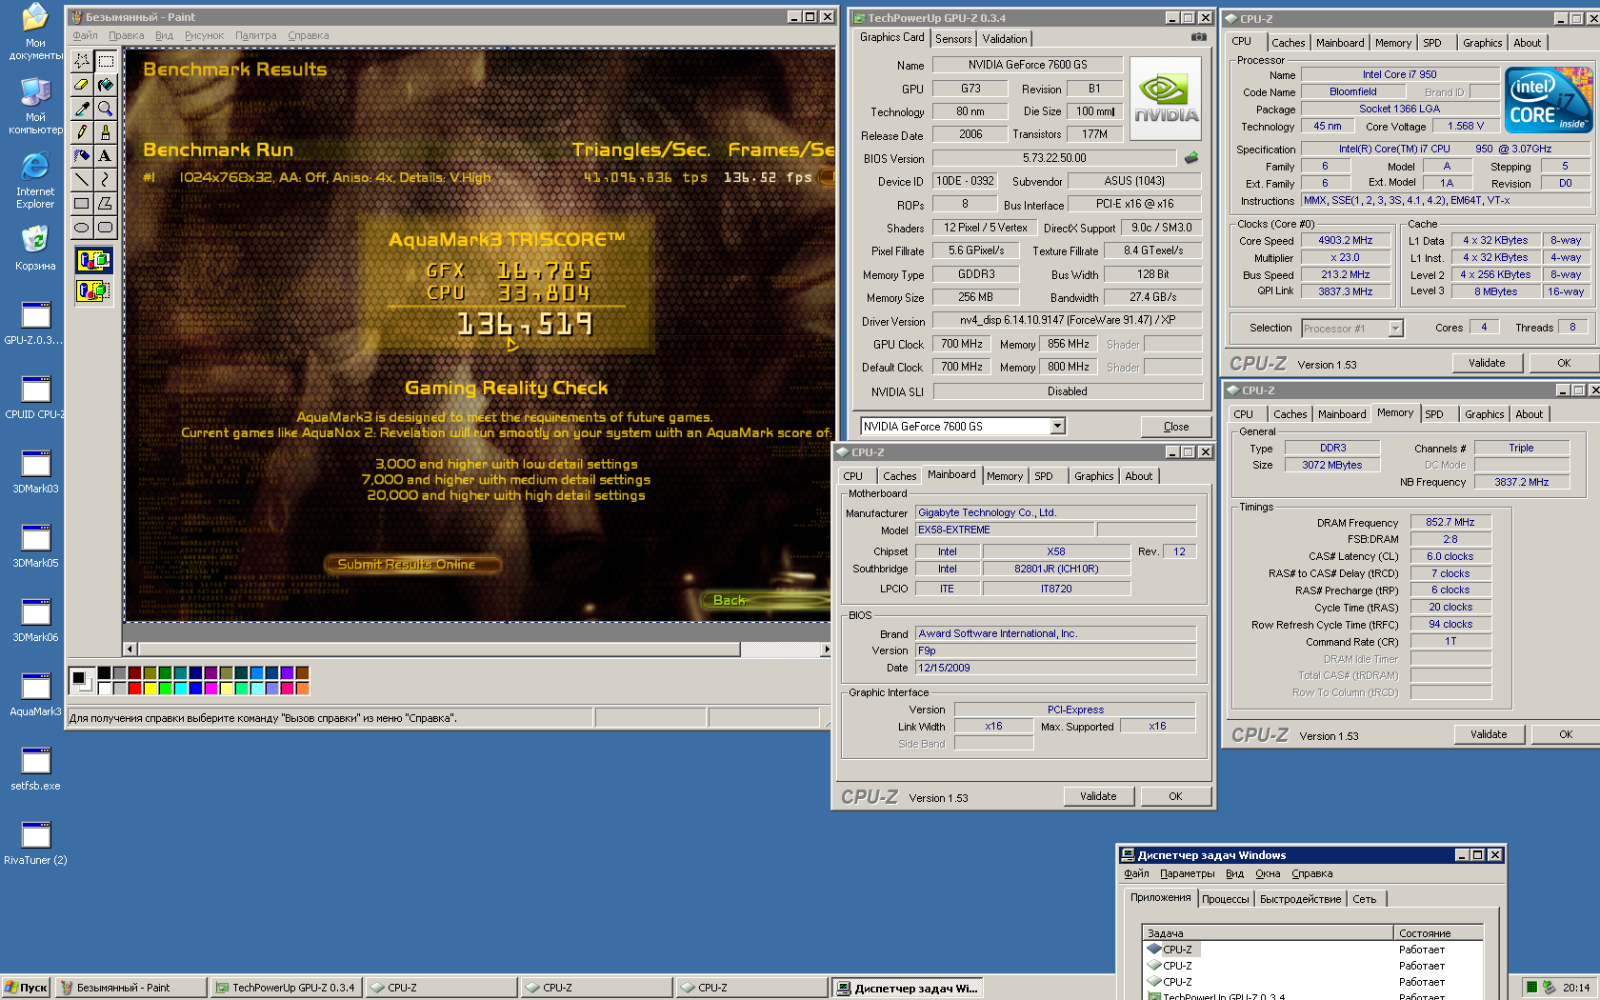
Task: Open Paint's Файл menu
Action: (x=85, y=35)
